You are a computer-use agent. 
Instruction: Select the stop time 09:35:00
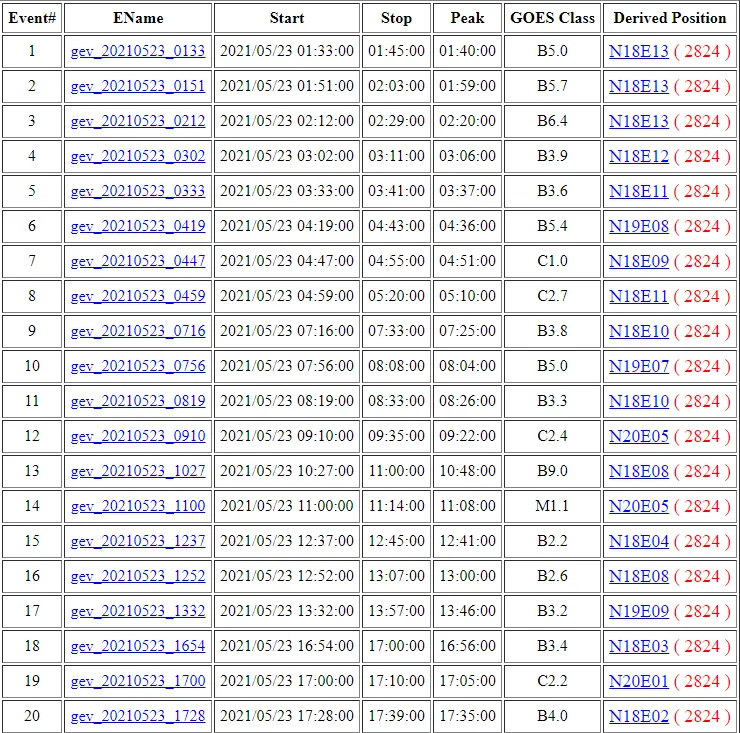coord(396,436)
